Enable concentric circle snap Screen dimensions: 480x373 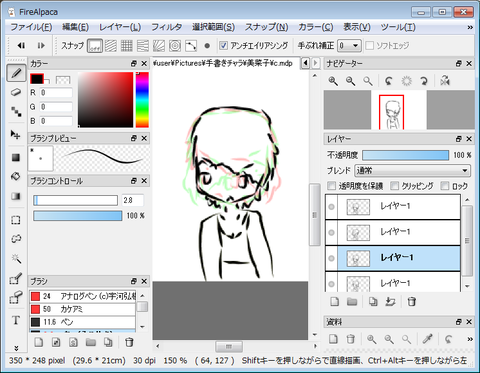tap(175, 46)
